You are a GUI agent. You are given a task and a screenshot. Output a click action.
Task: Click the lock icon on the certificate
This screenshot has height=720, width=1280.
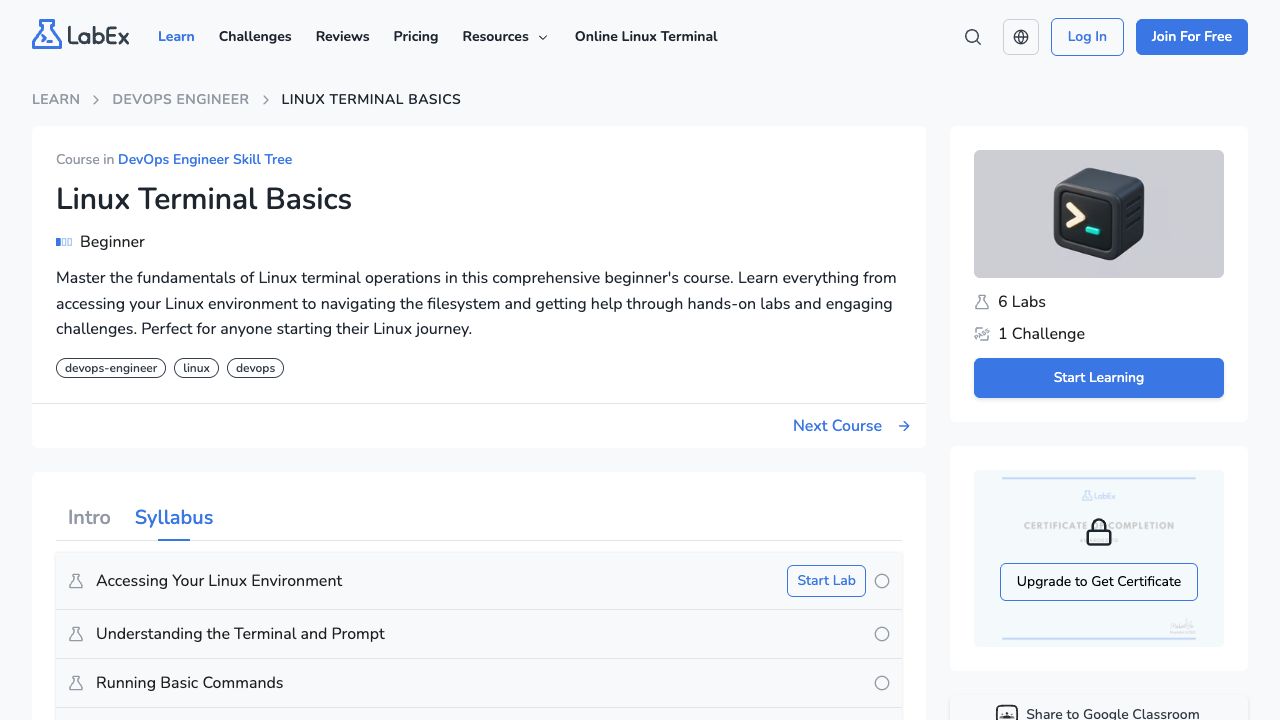[x=1099, y=532]
